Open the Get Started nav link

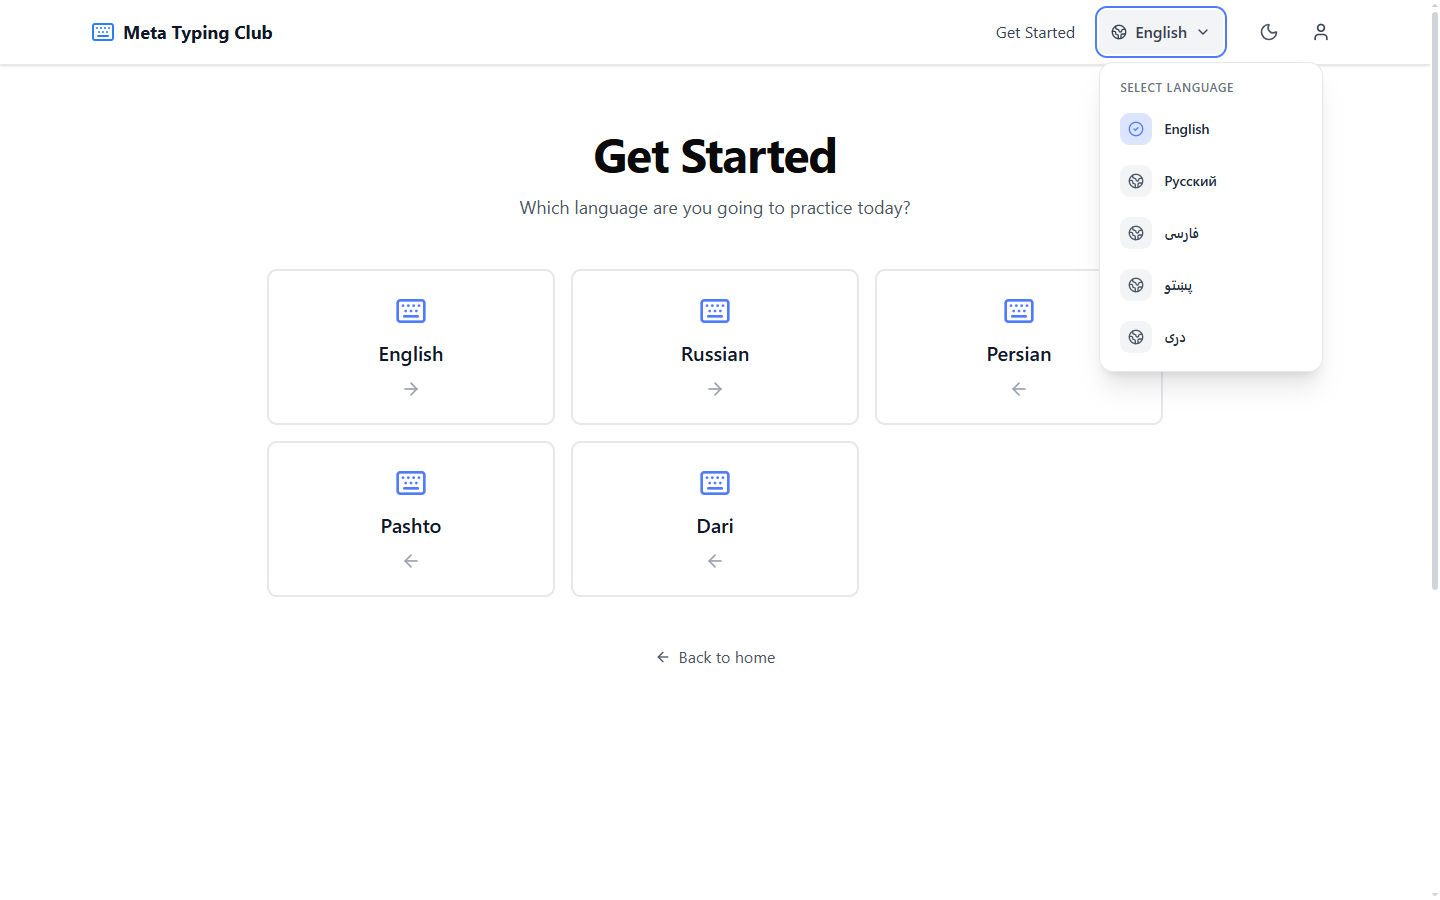[1035, 32]
